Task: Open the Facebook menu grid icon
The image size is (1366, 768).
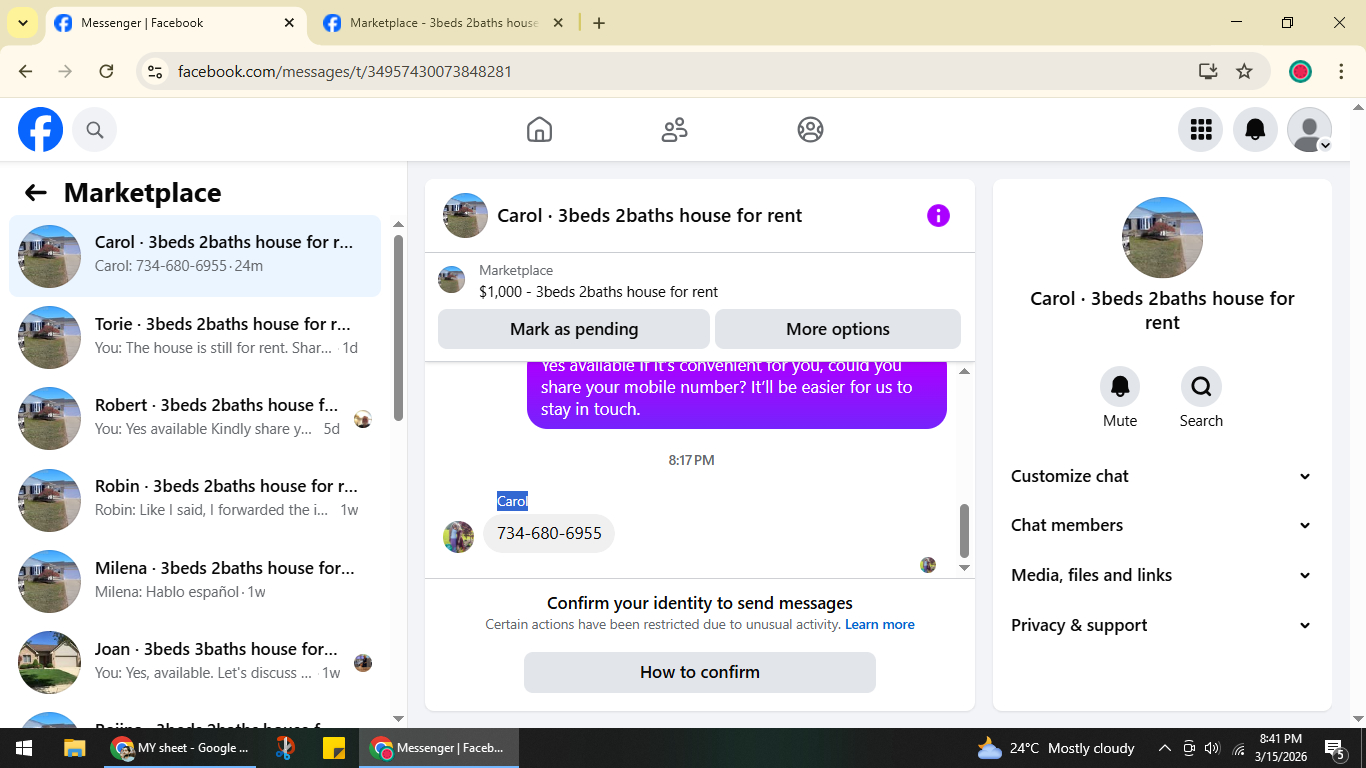Action: point(1201,130)
